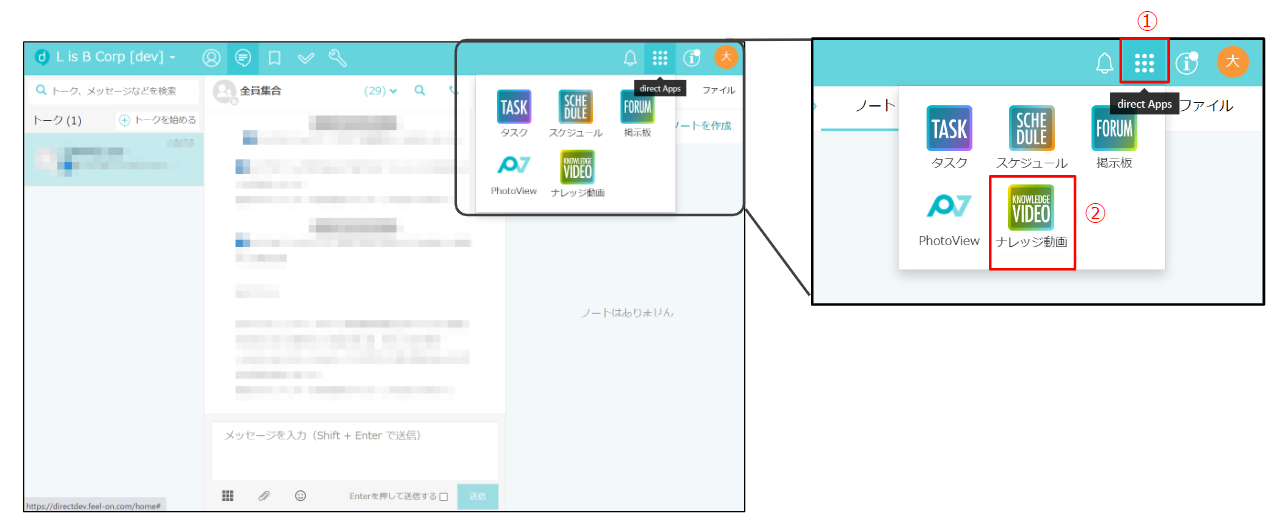
Task: Switch to the ノート tab in the enlarged view
Action: pos(873,105)
